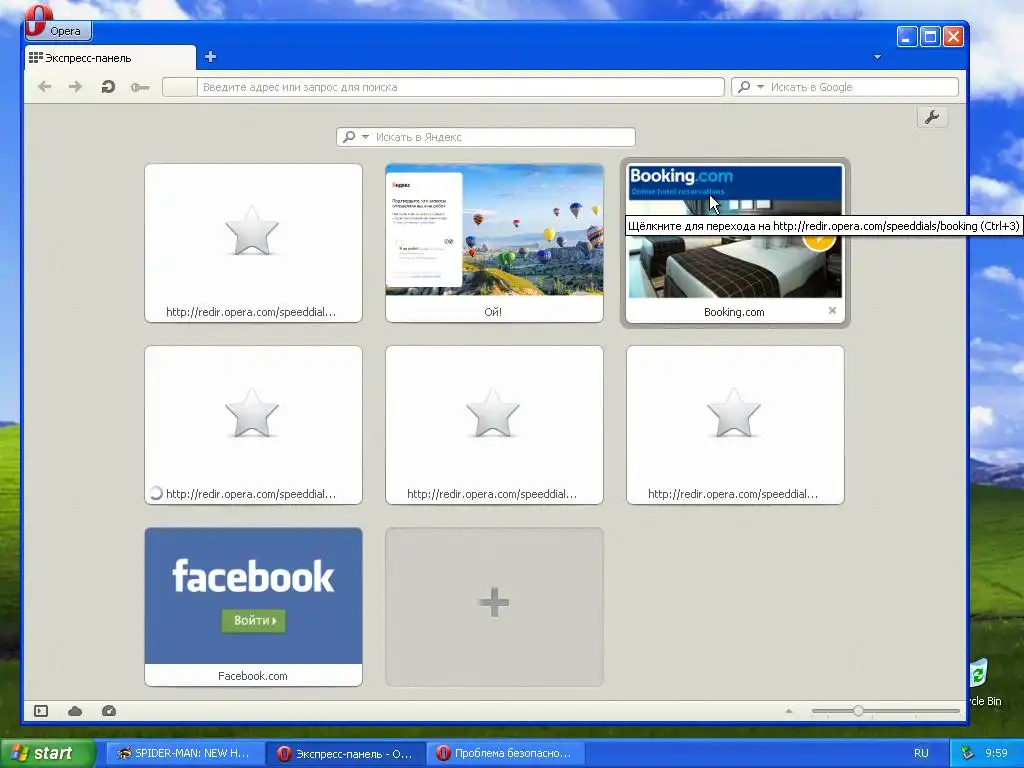
Task: Close the Opera window
Action: (x=953, y=37)
